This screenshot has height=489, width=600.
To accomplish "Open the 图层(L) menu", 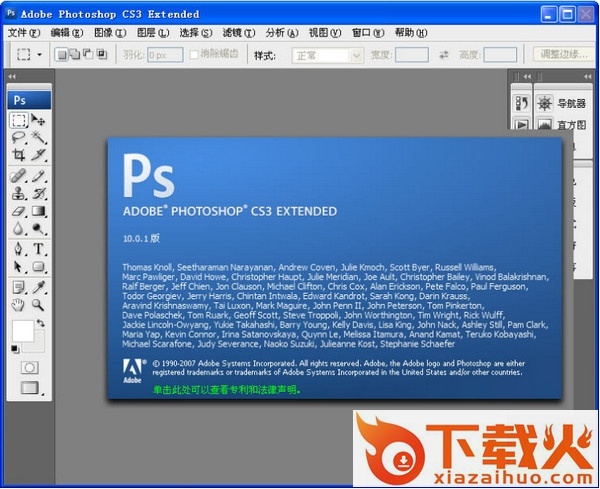I will (153, 33).
